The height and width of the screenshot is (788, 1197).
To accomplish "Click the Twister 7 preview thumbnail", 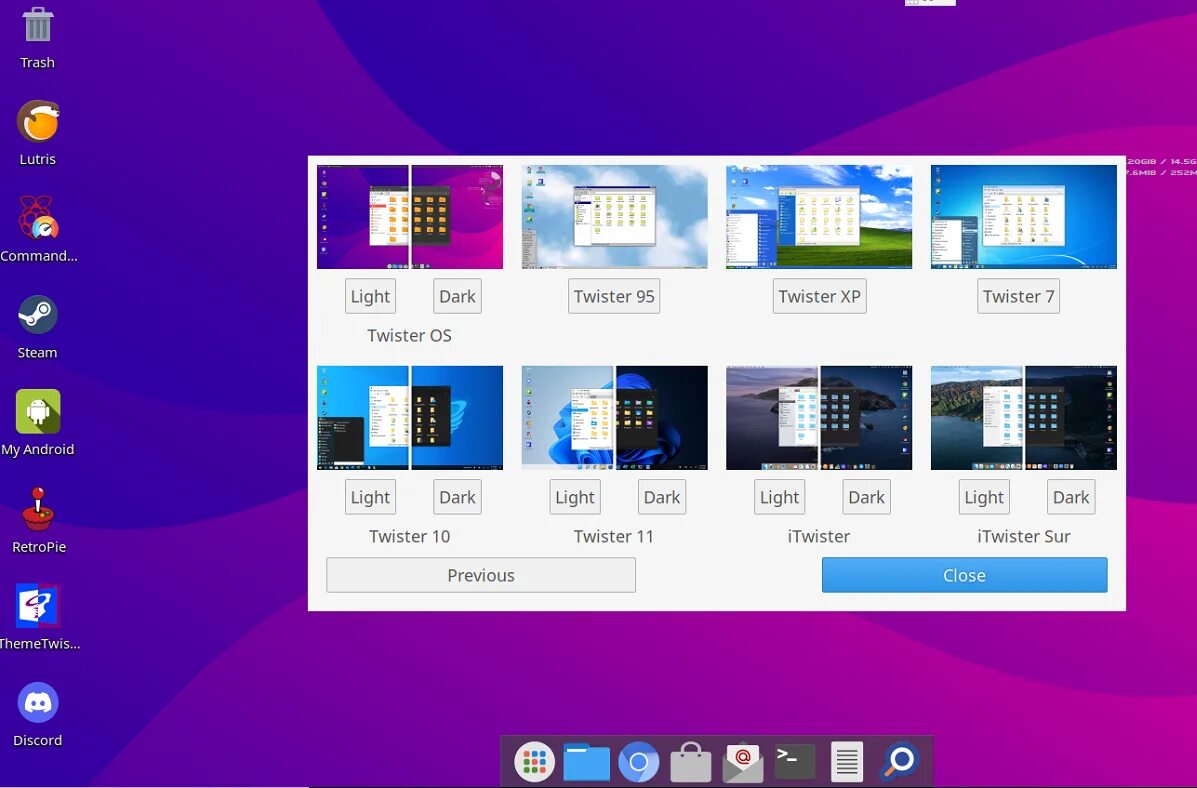I will pos(1024,217).
